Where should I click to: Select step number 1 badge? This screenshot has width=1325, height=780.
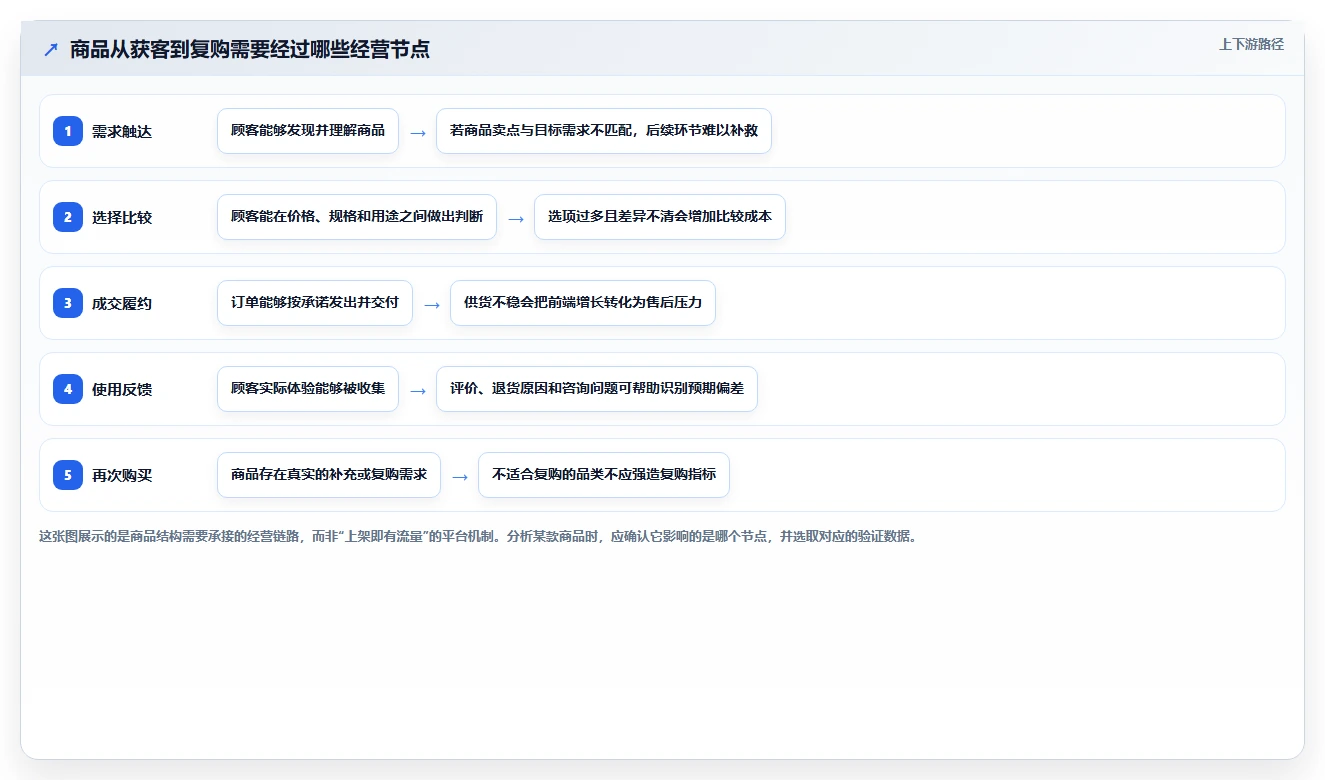click(68, 131)
